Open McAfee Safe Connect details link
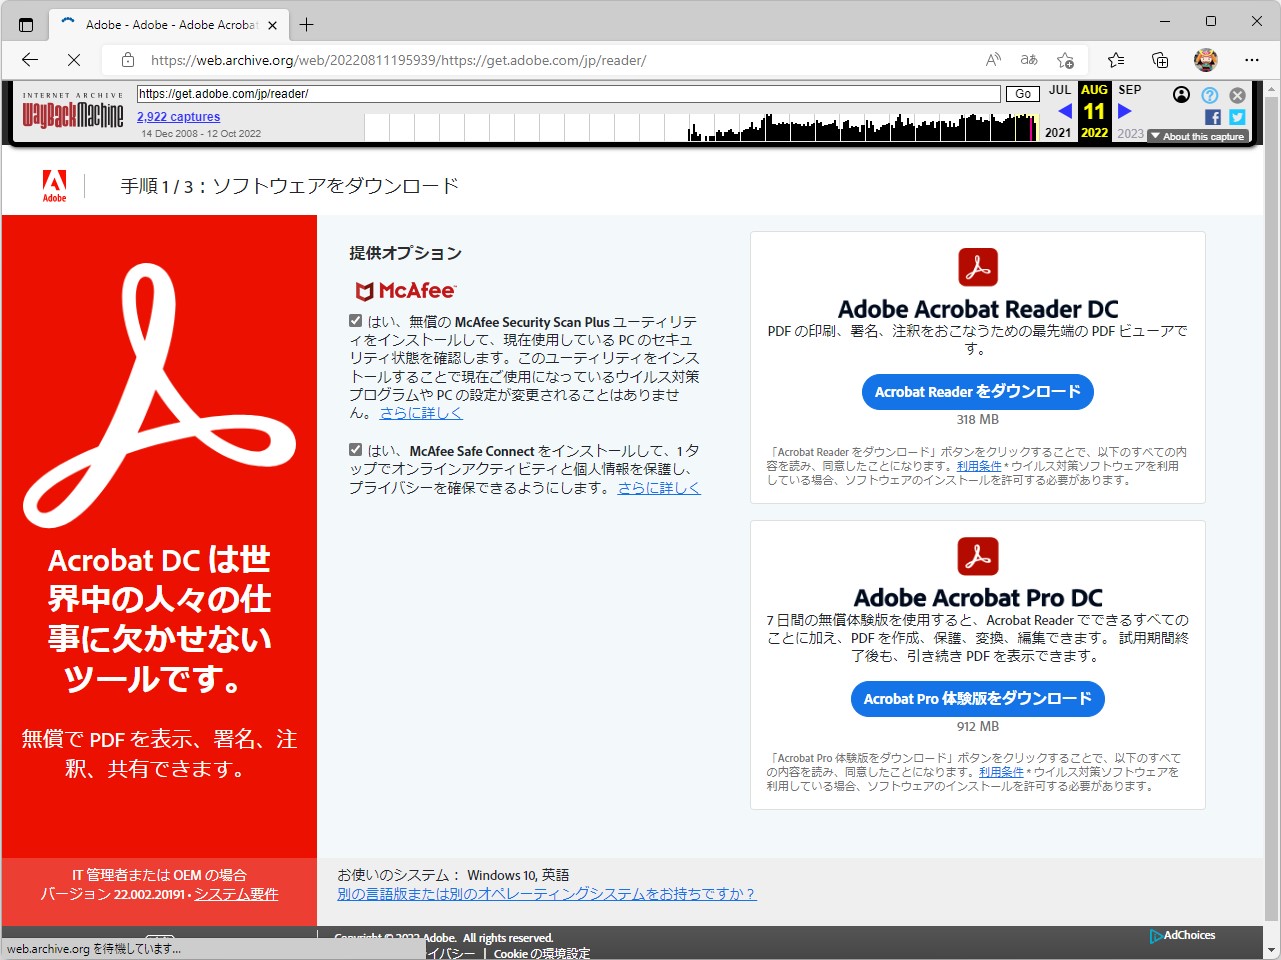 click(659, 488)
